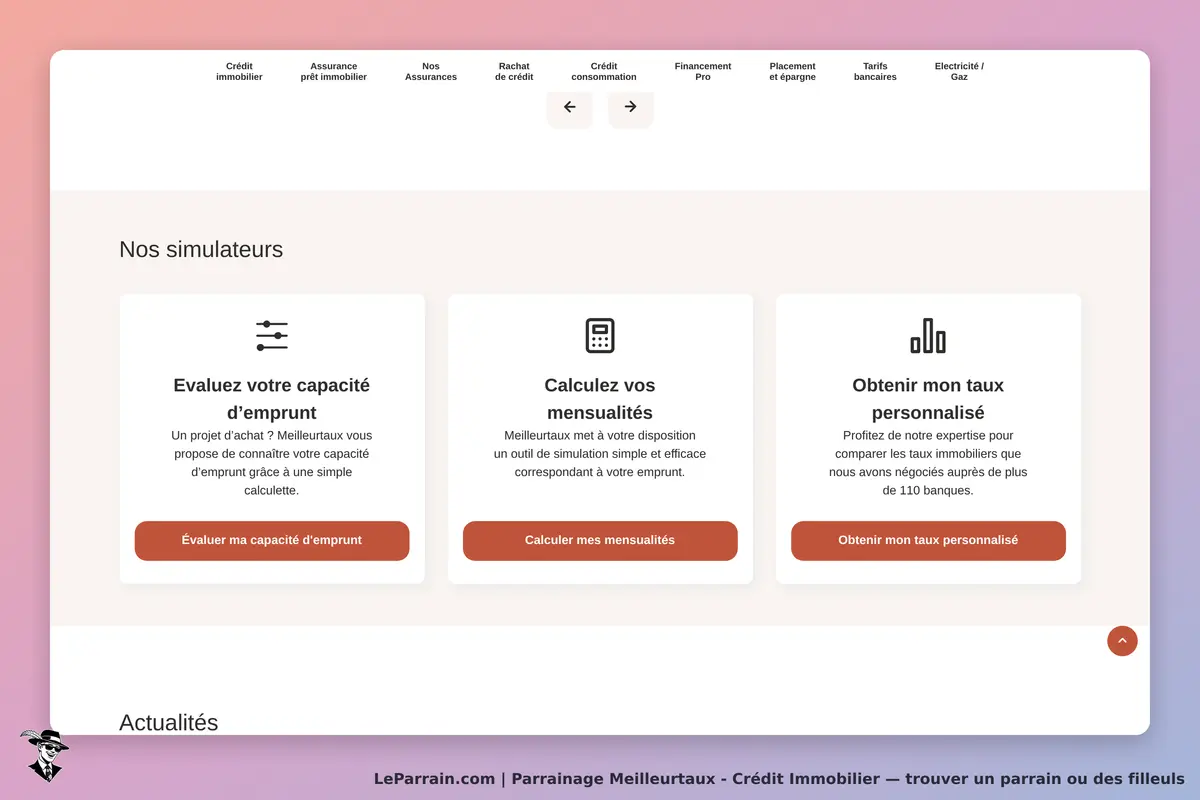Viewport: 1200px width, 800px height.
Task: Click the sliders icon above capacité d'emprunt
Action: tap(272, 336)
